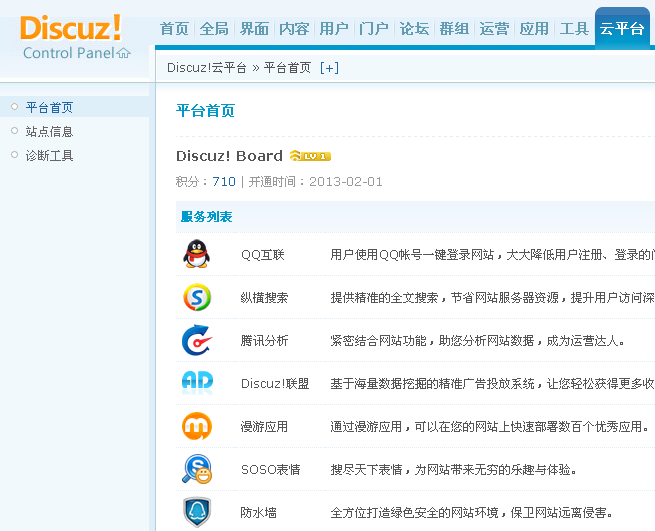Open the 界面 top menu
655x531 pixels.
254,29
